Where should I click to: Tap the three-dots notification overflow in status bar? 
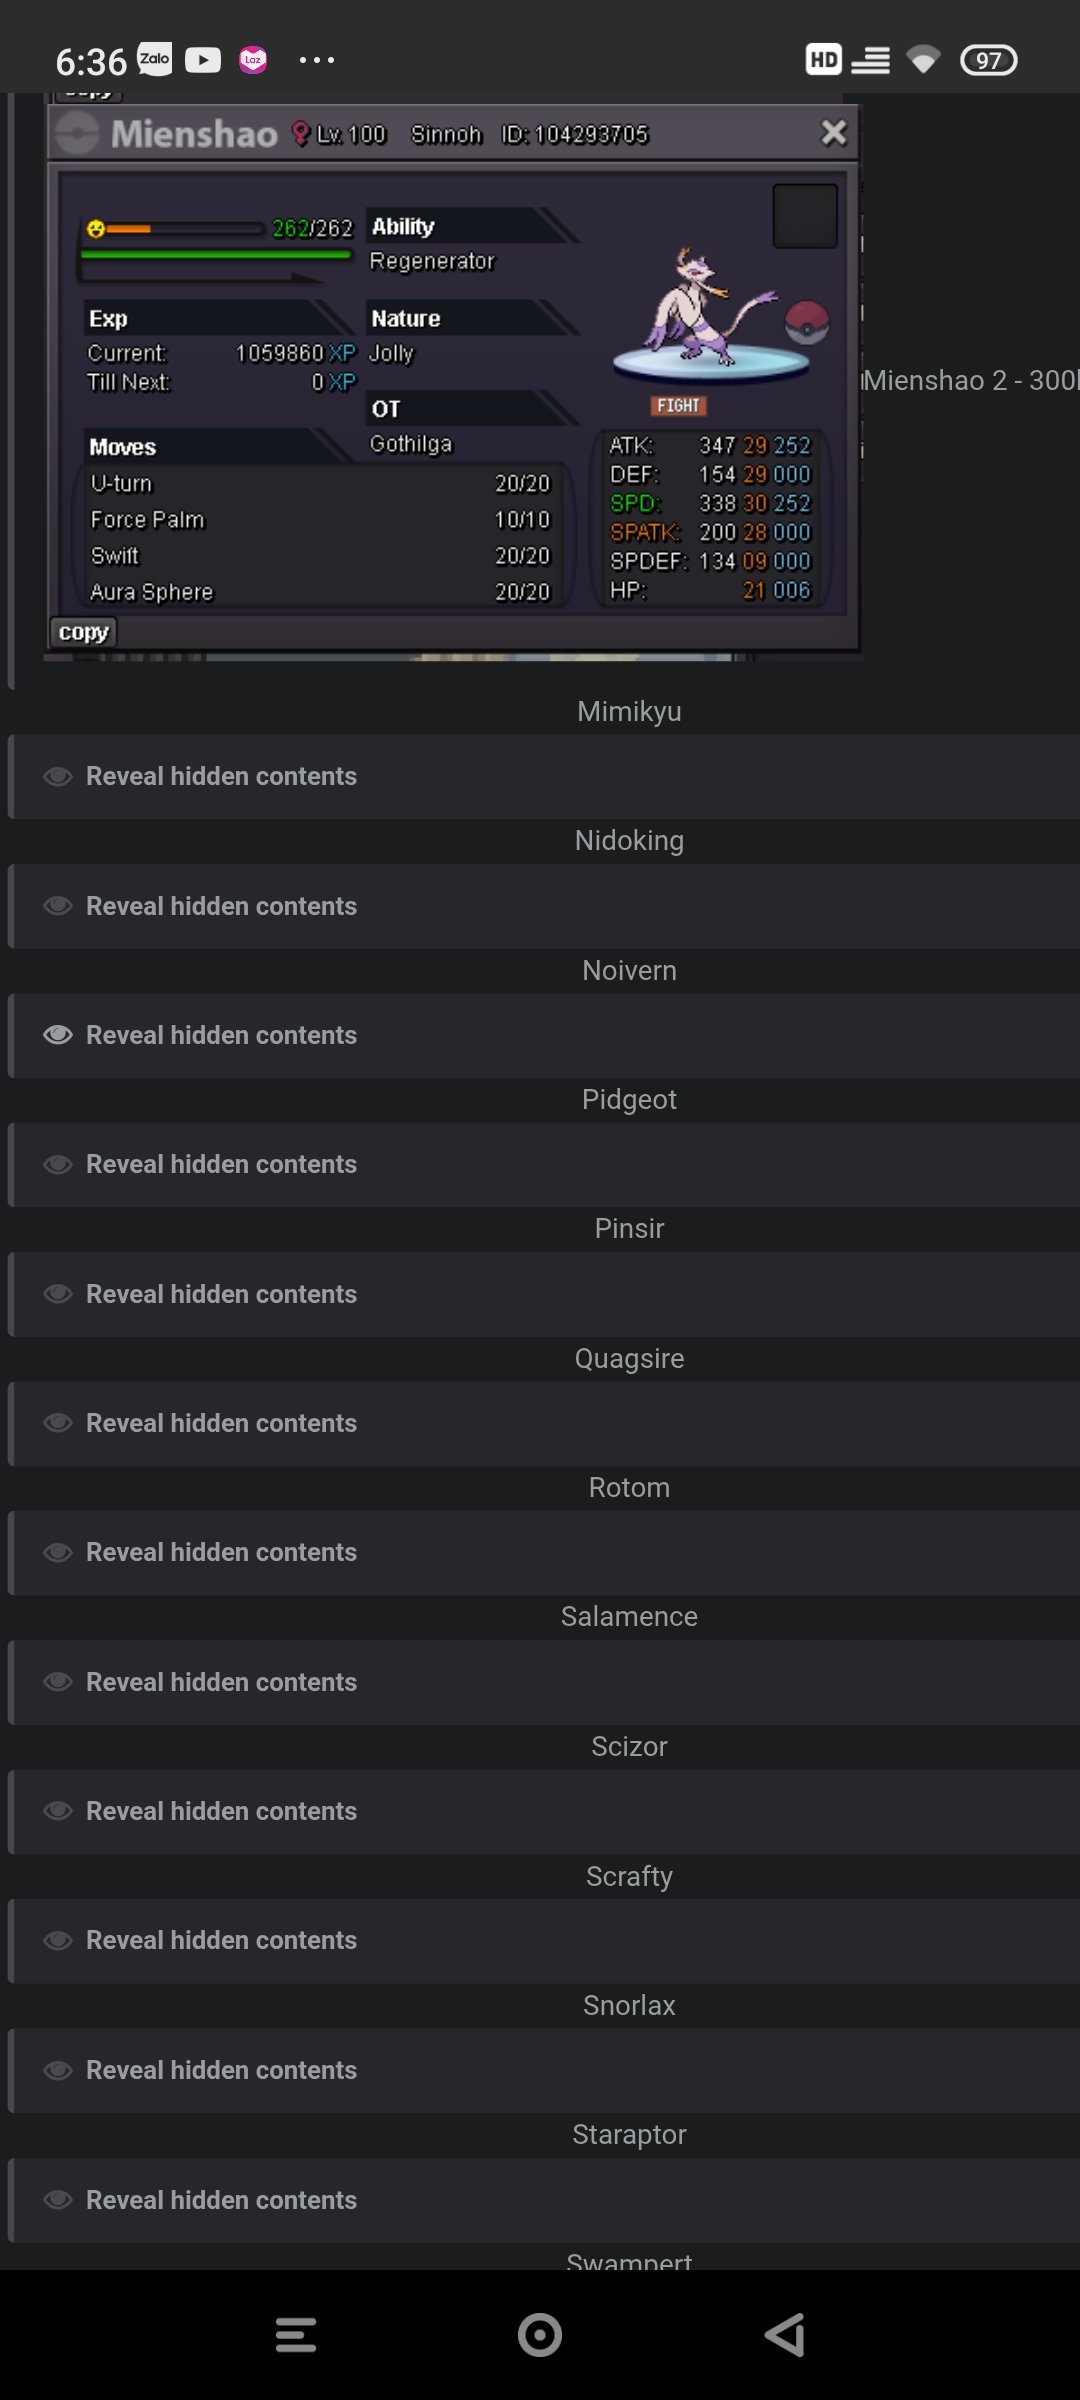(x=317, y=60)
